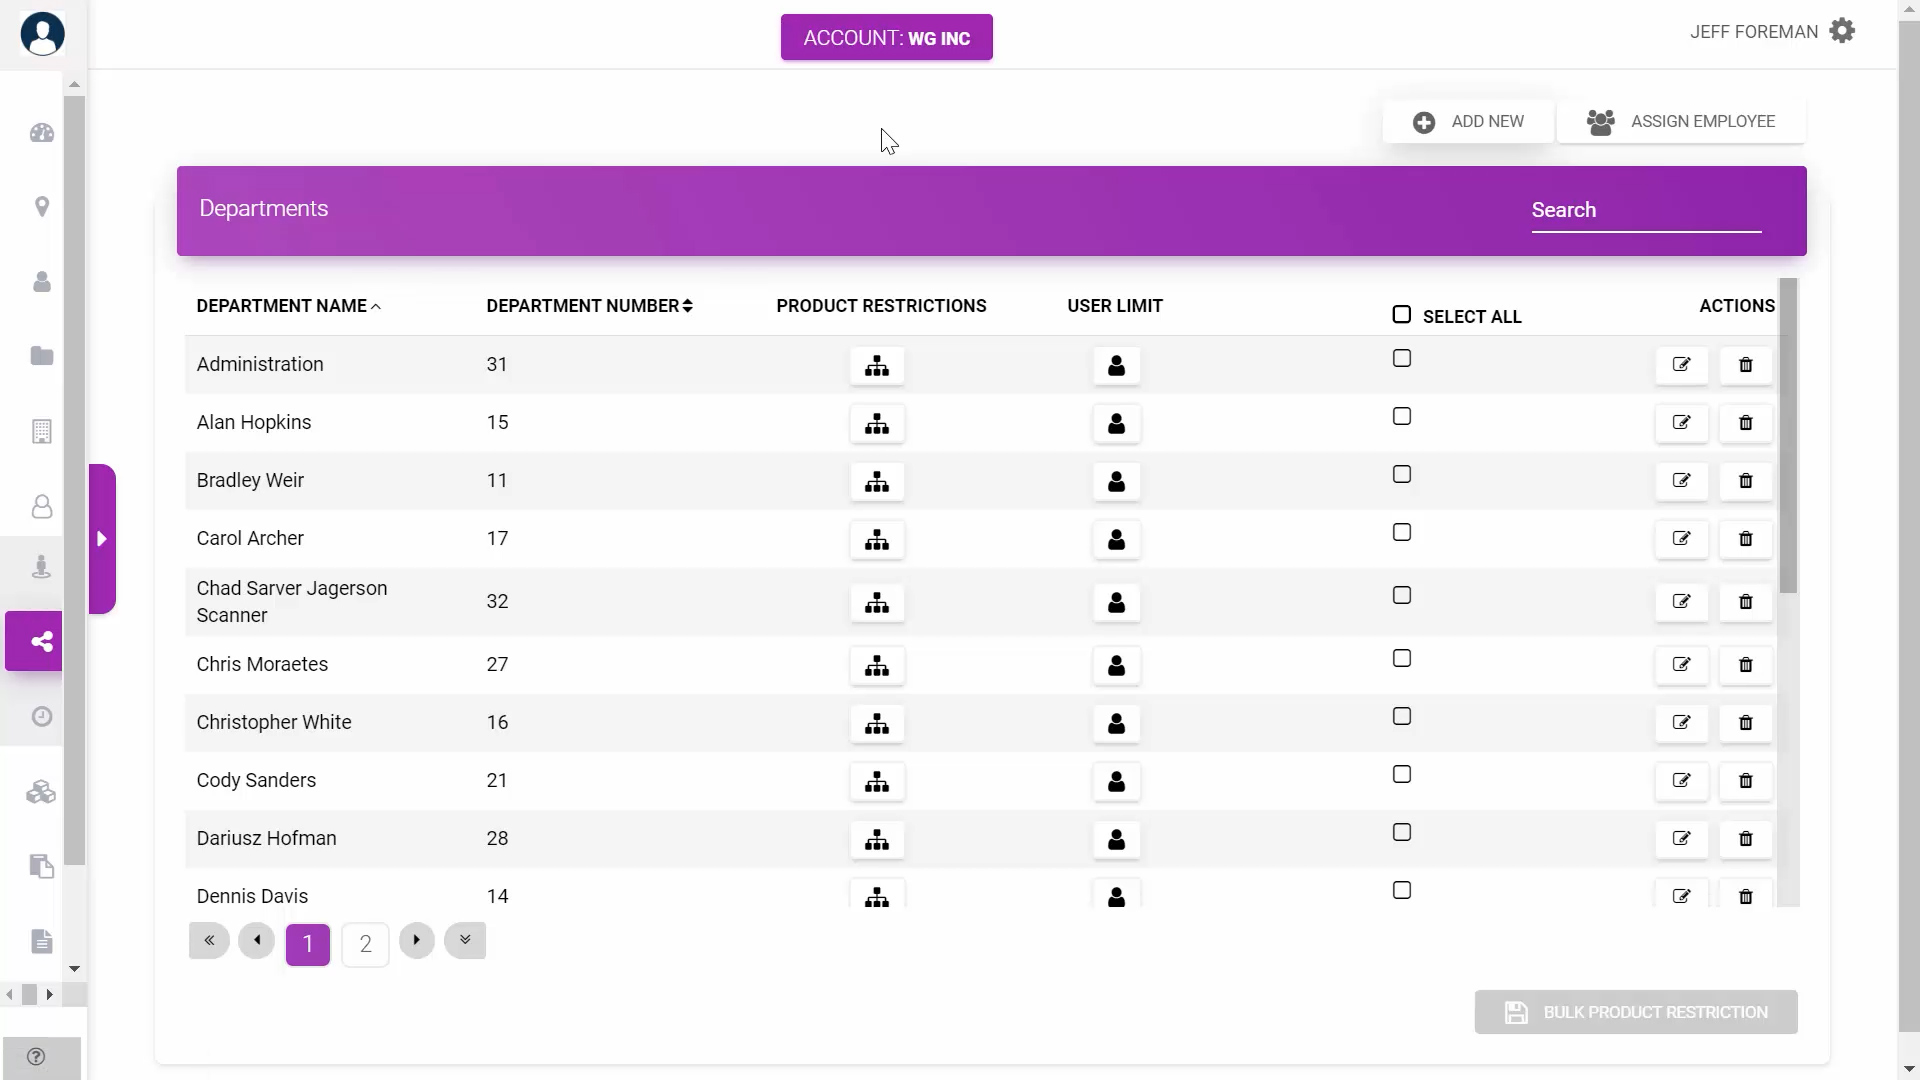Edit the Dariusz Hofman department

tap(1682, 839)
